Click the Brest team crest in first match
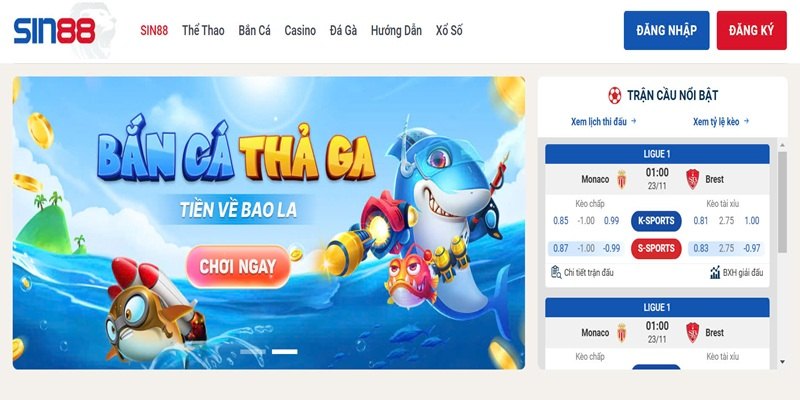 (x=692, y=180)
